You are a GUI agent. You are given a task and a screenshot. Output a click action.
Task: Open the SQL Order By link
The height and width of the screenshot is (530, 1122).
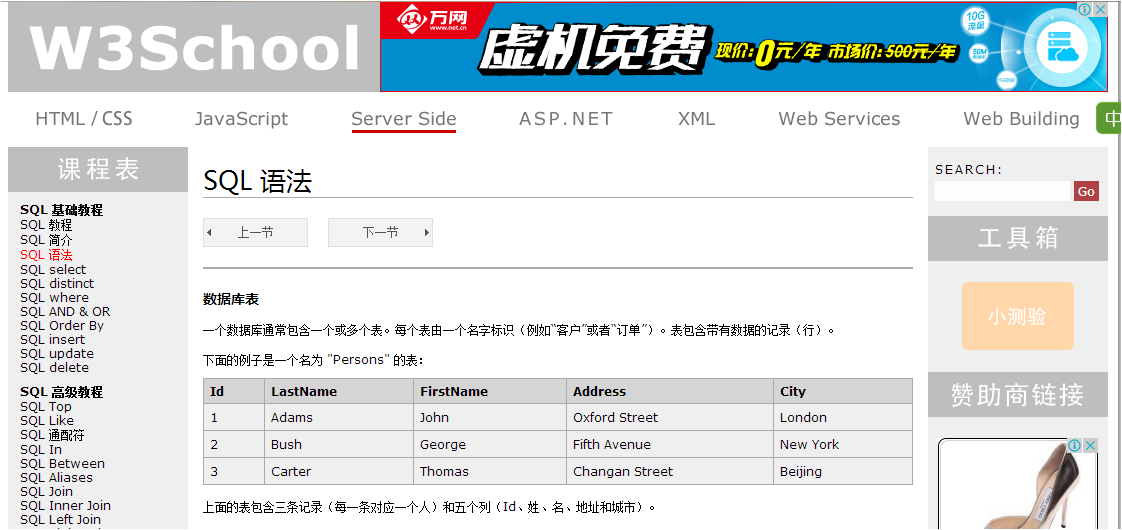pos(62,325)
